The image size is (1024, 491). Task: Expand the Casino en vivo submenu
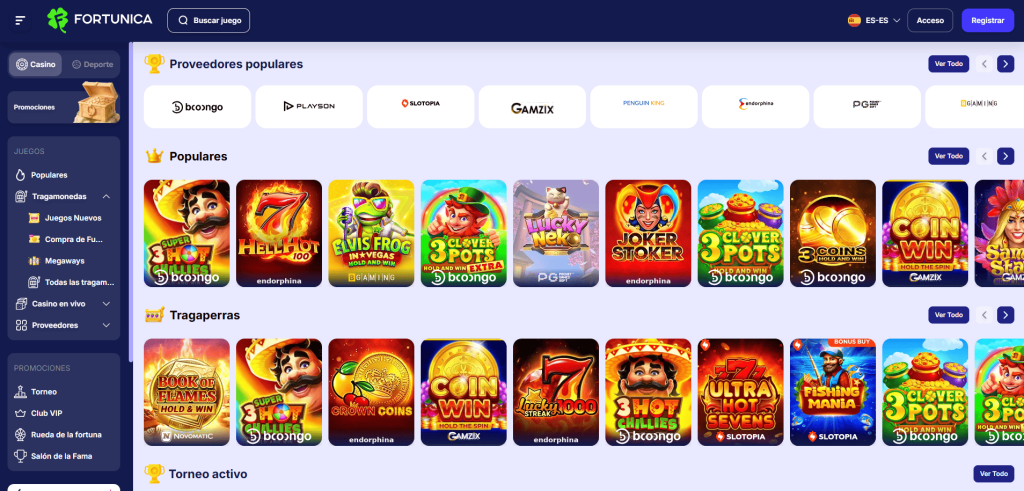[106, 304]
